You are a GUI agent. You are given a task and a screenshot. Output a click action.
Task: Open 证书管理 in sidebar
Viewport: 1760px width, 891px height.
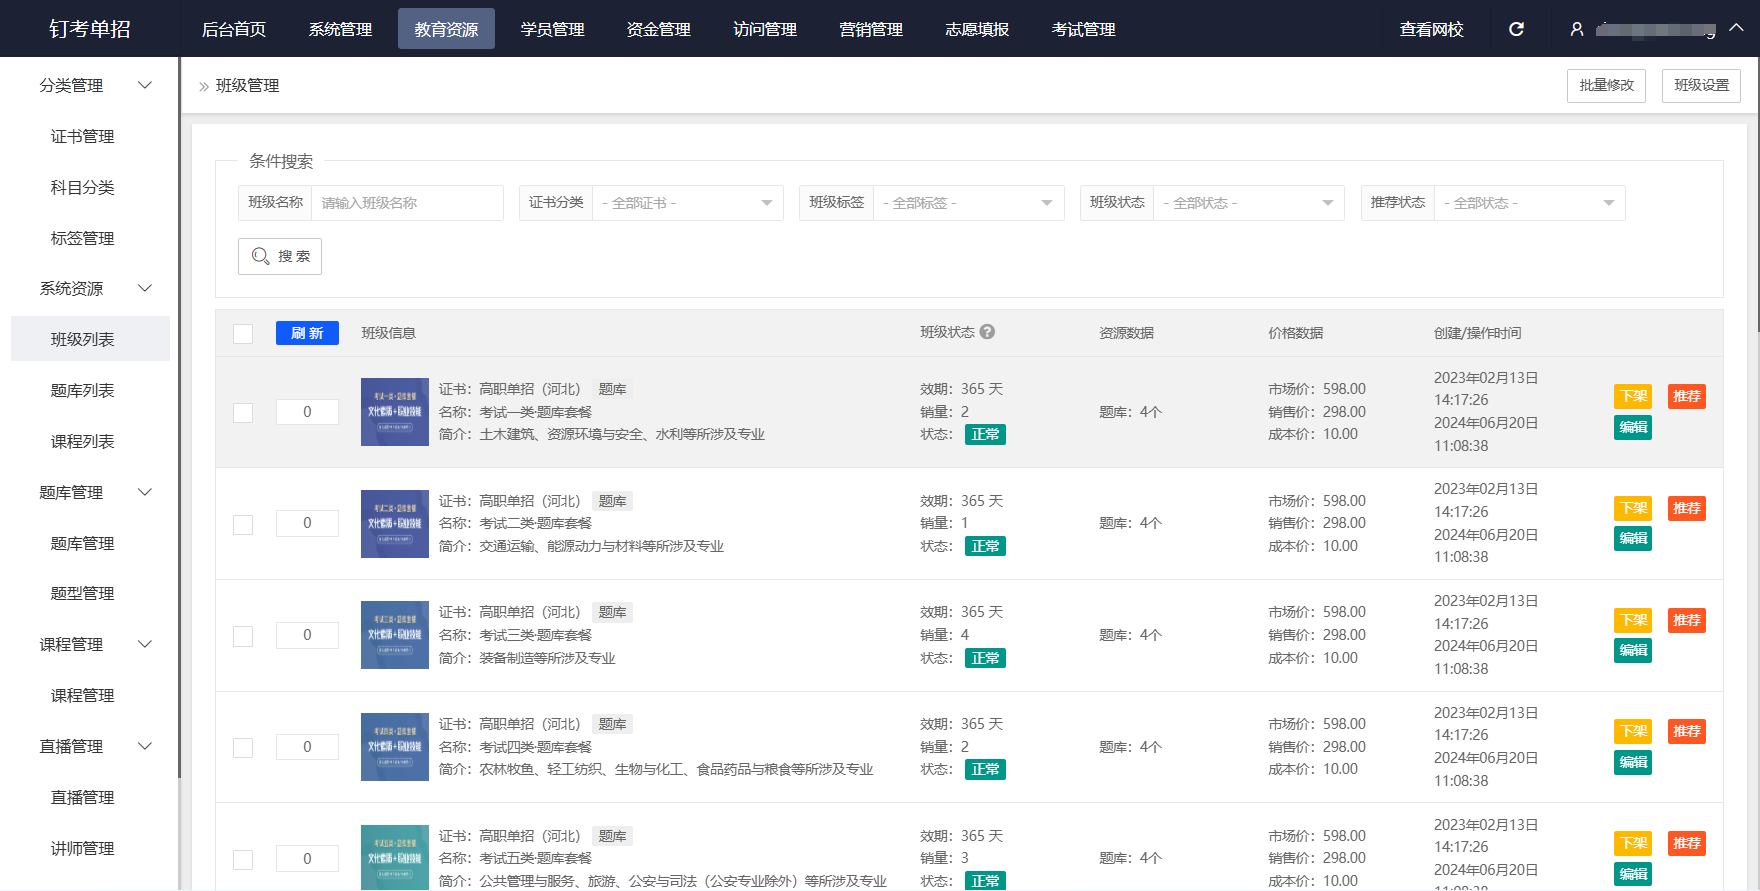[x=82, y=137]
